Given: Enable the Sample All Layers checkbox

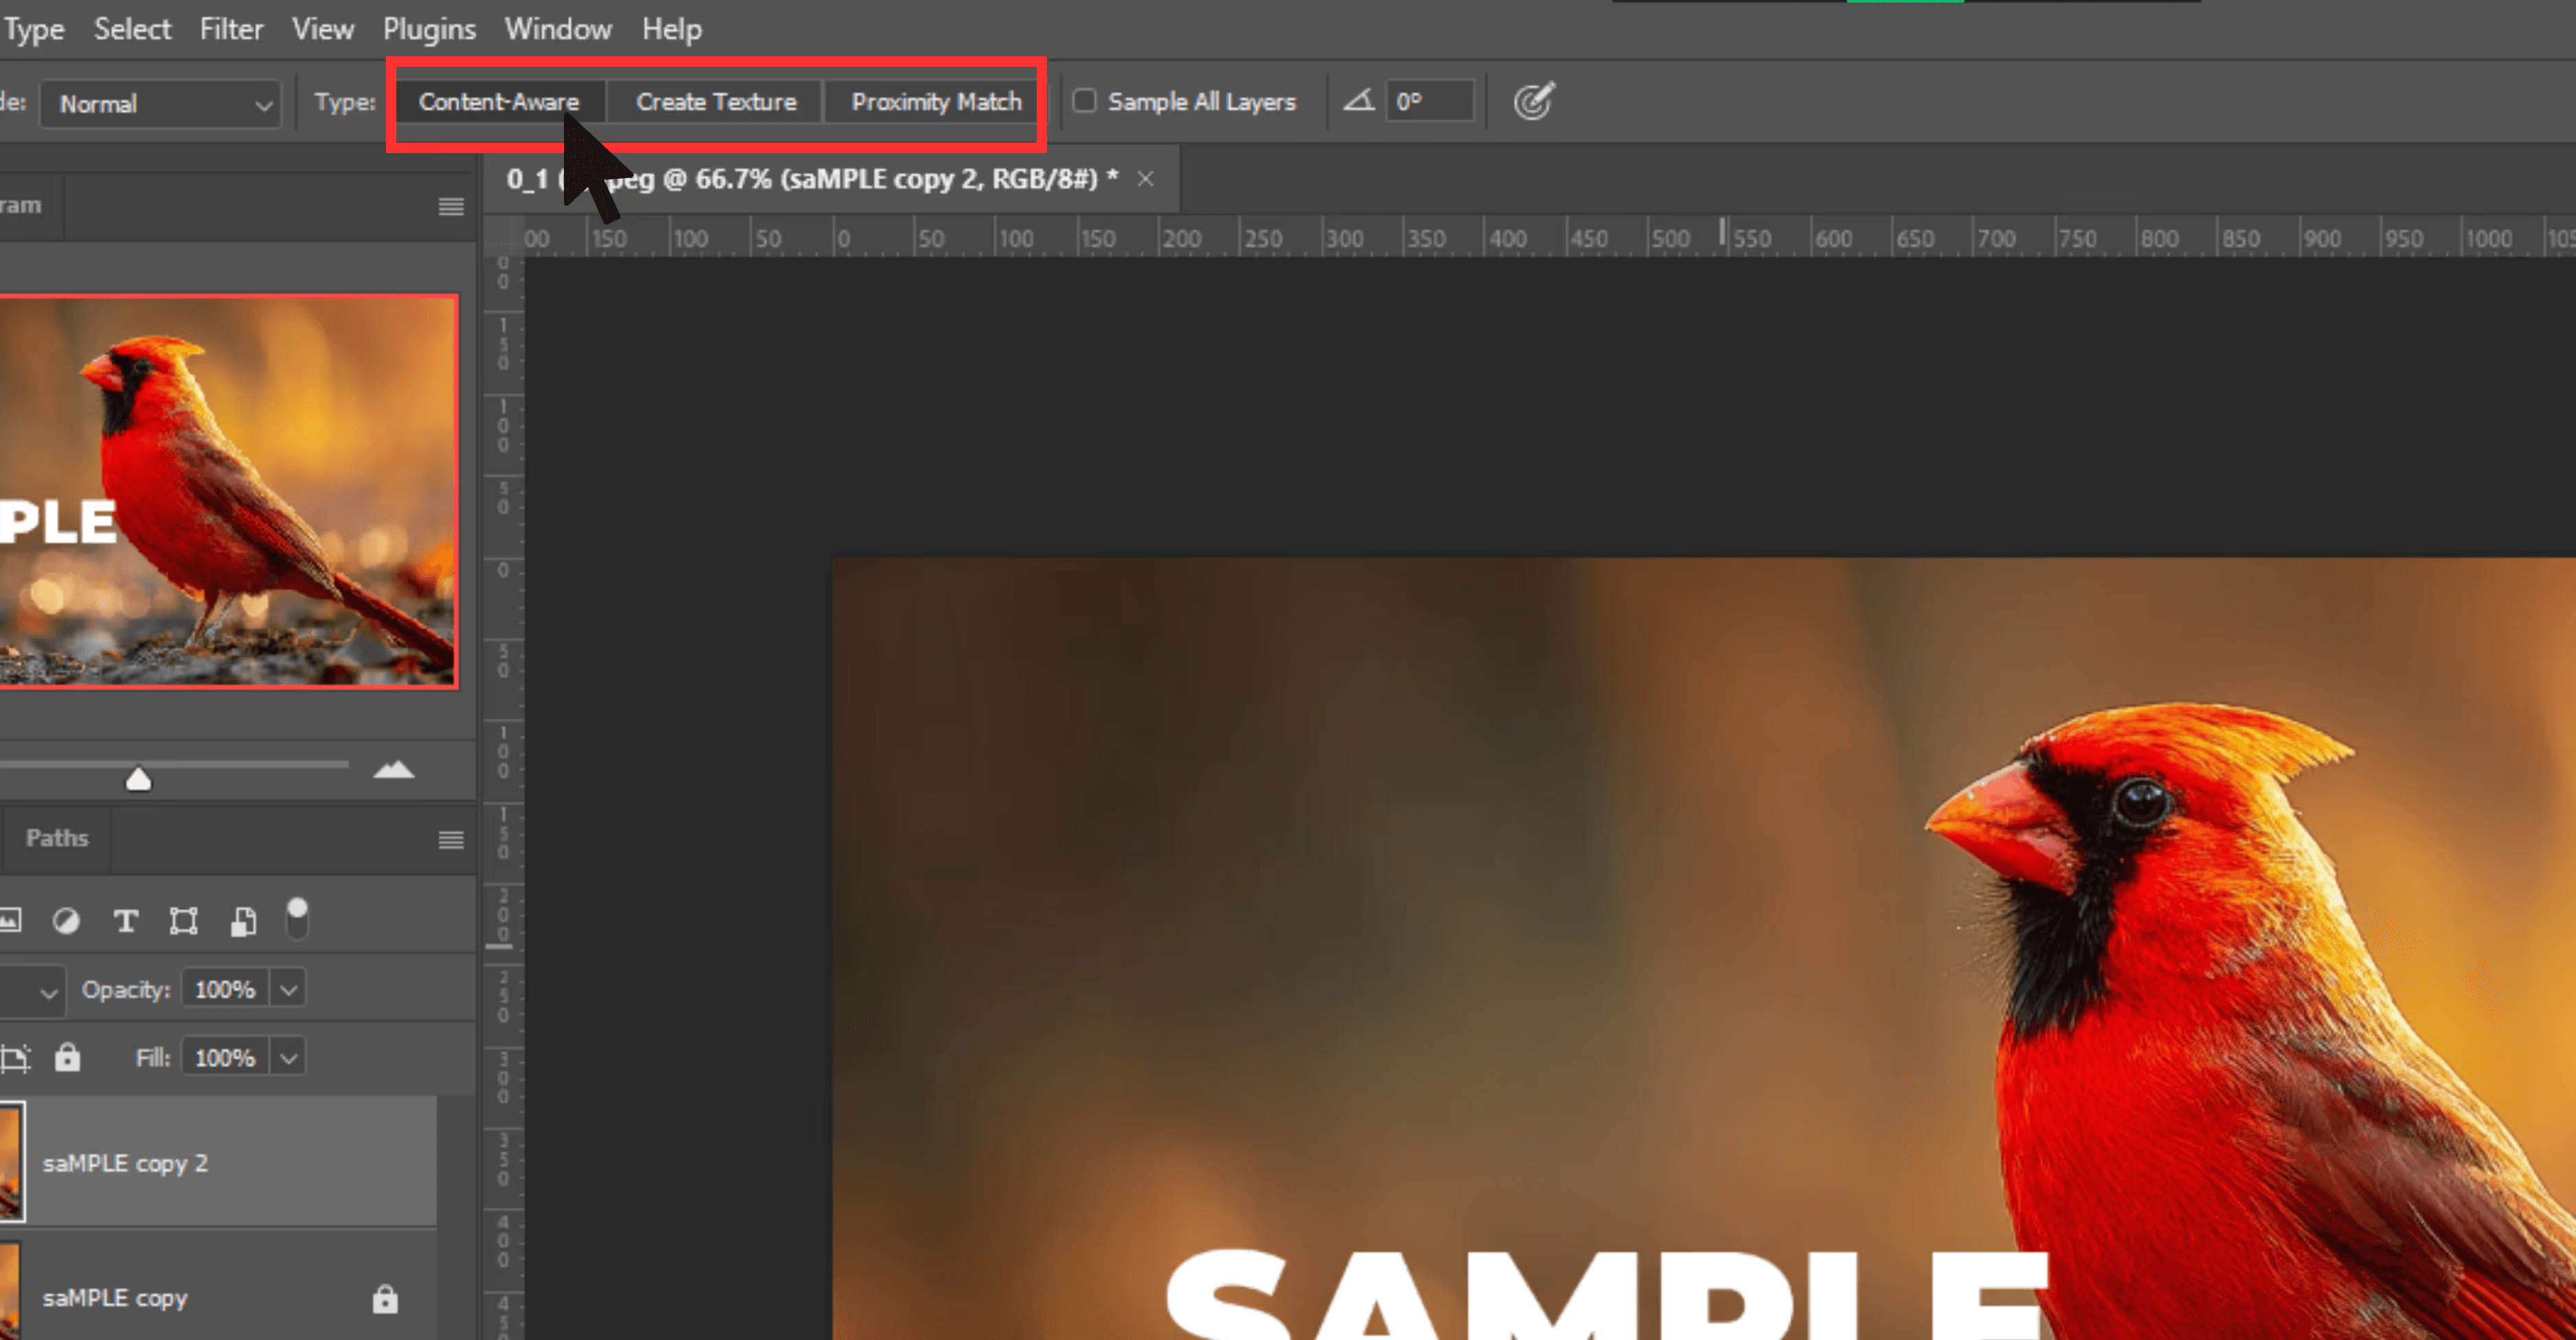Looking at the screenshot, I should 1085,101.
